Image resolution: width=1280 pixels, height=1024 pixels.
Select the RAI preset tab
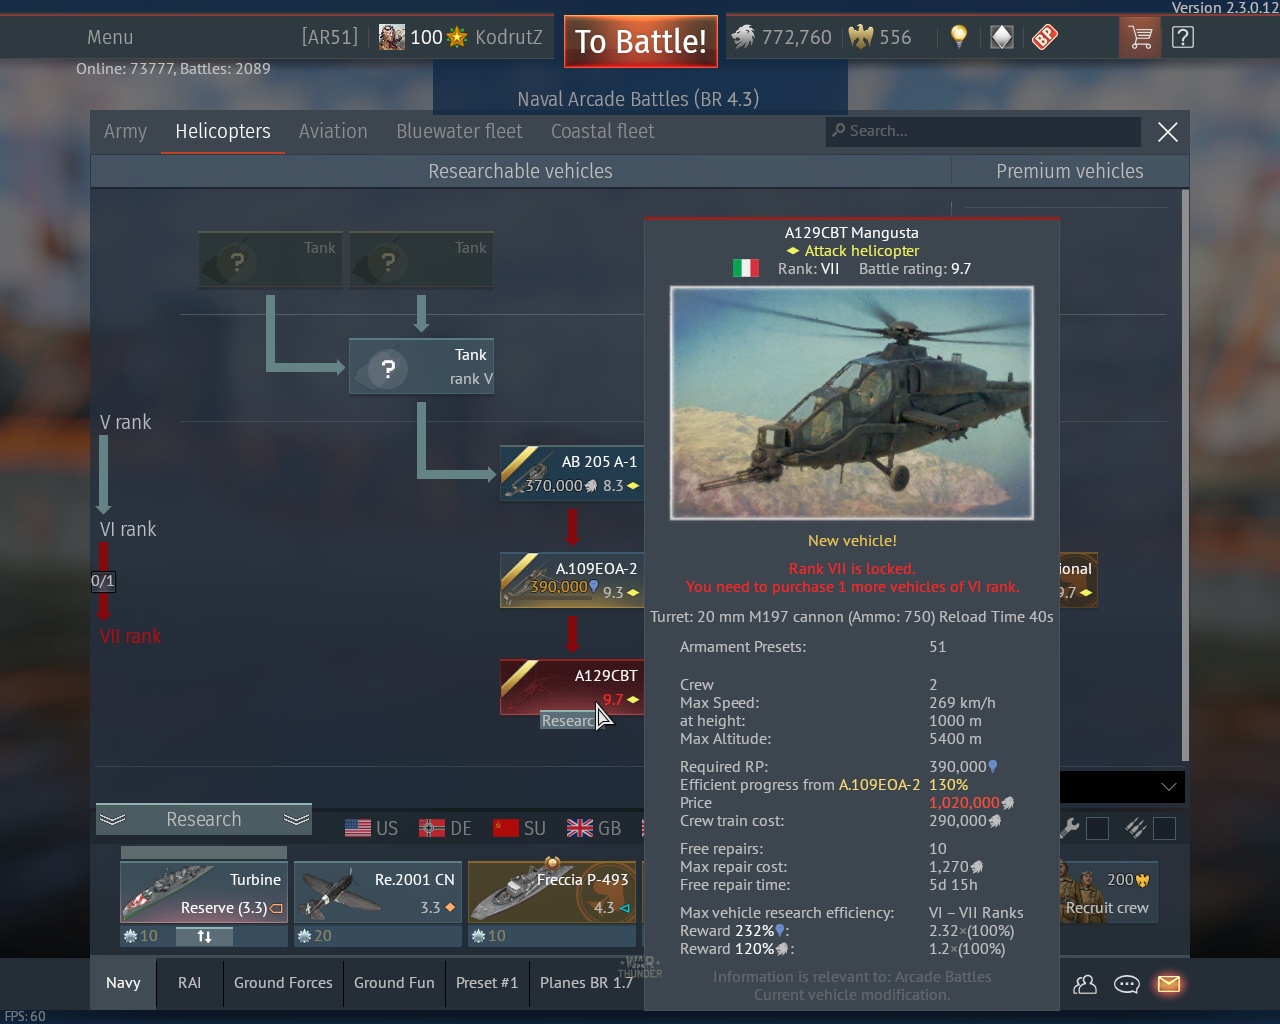point(189,983)
